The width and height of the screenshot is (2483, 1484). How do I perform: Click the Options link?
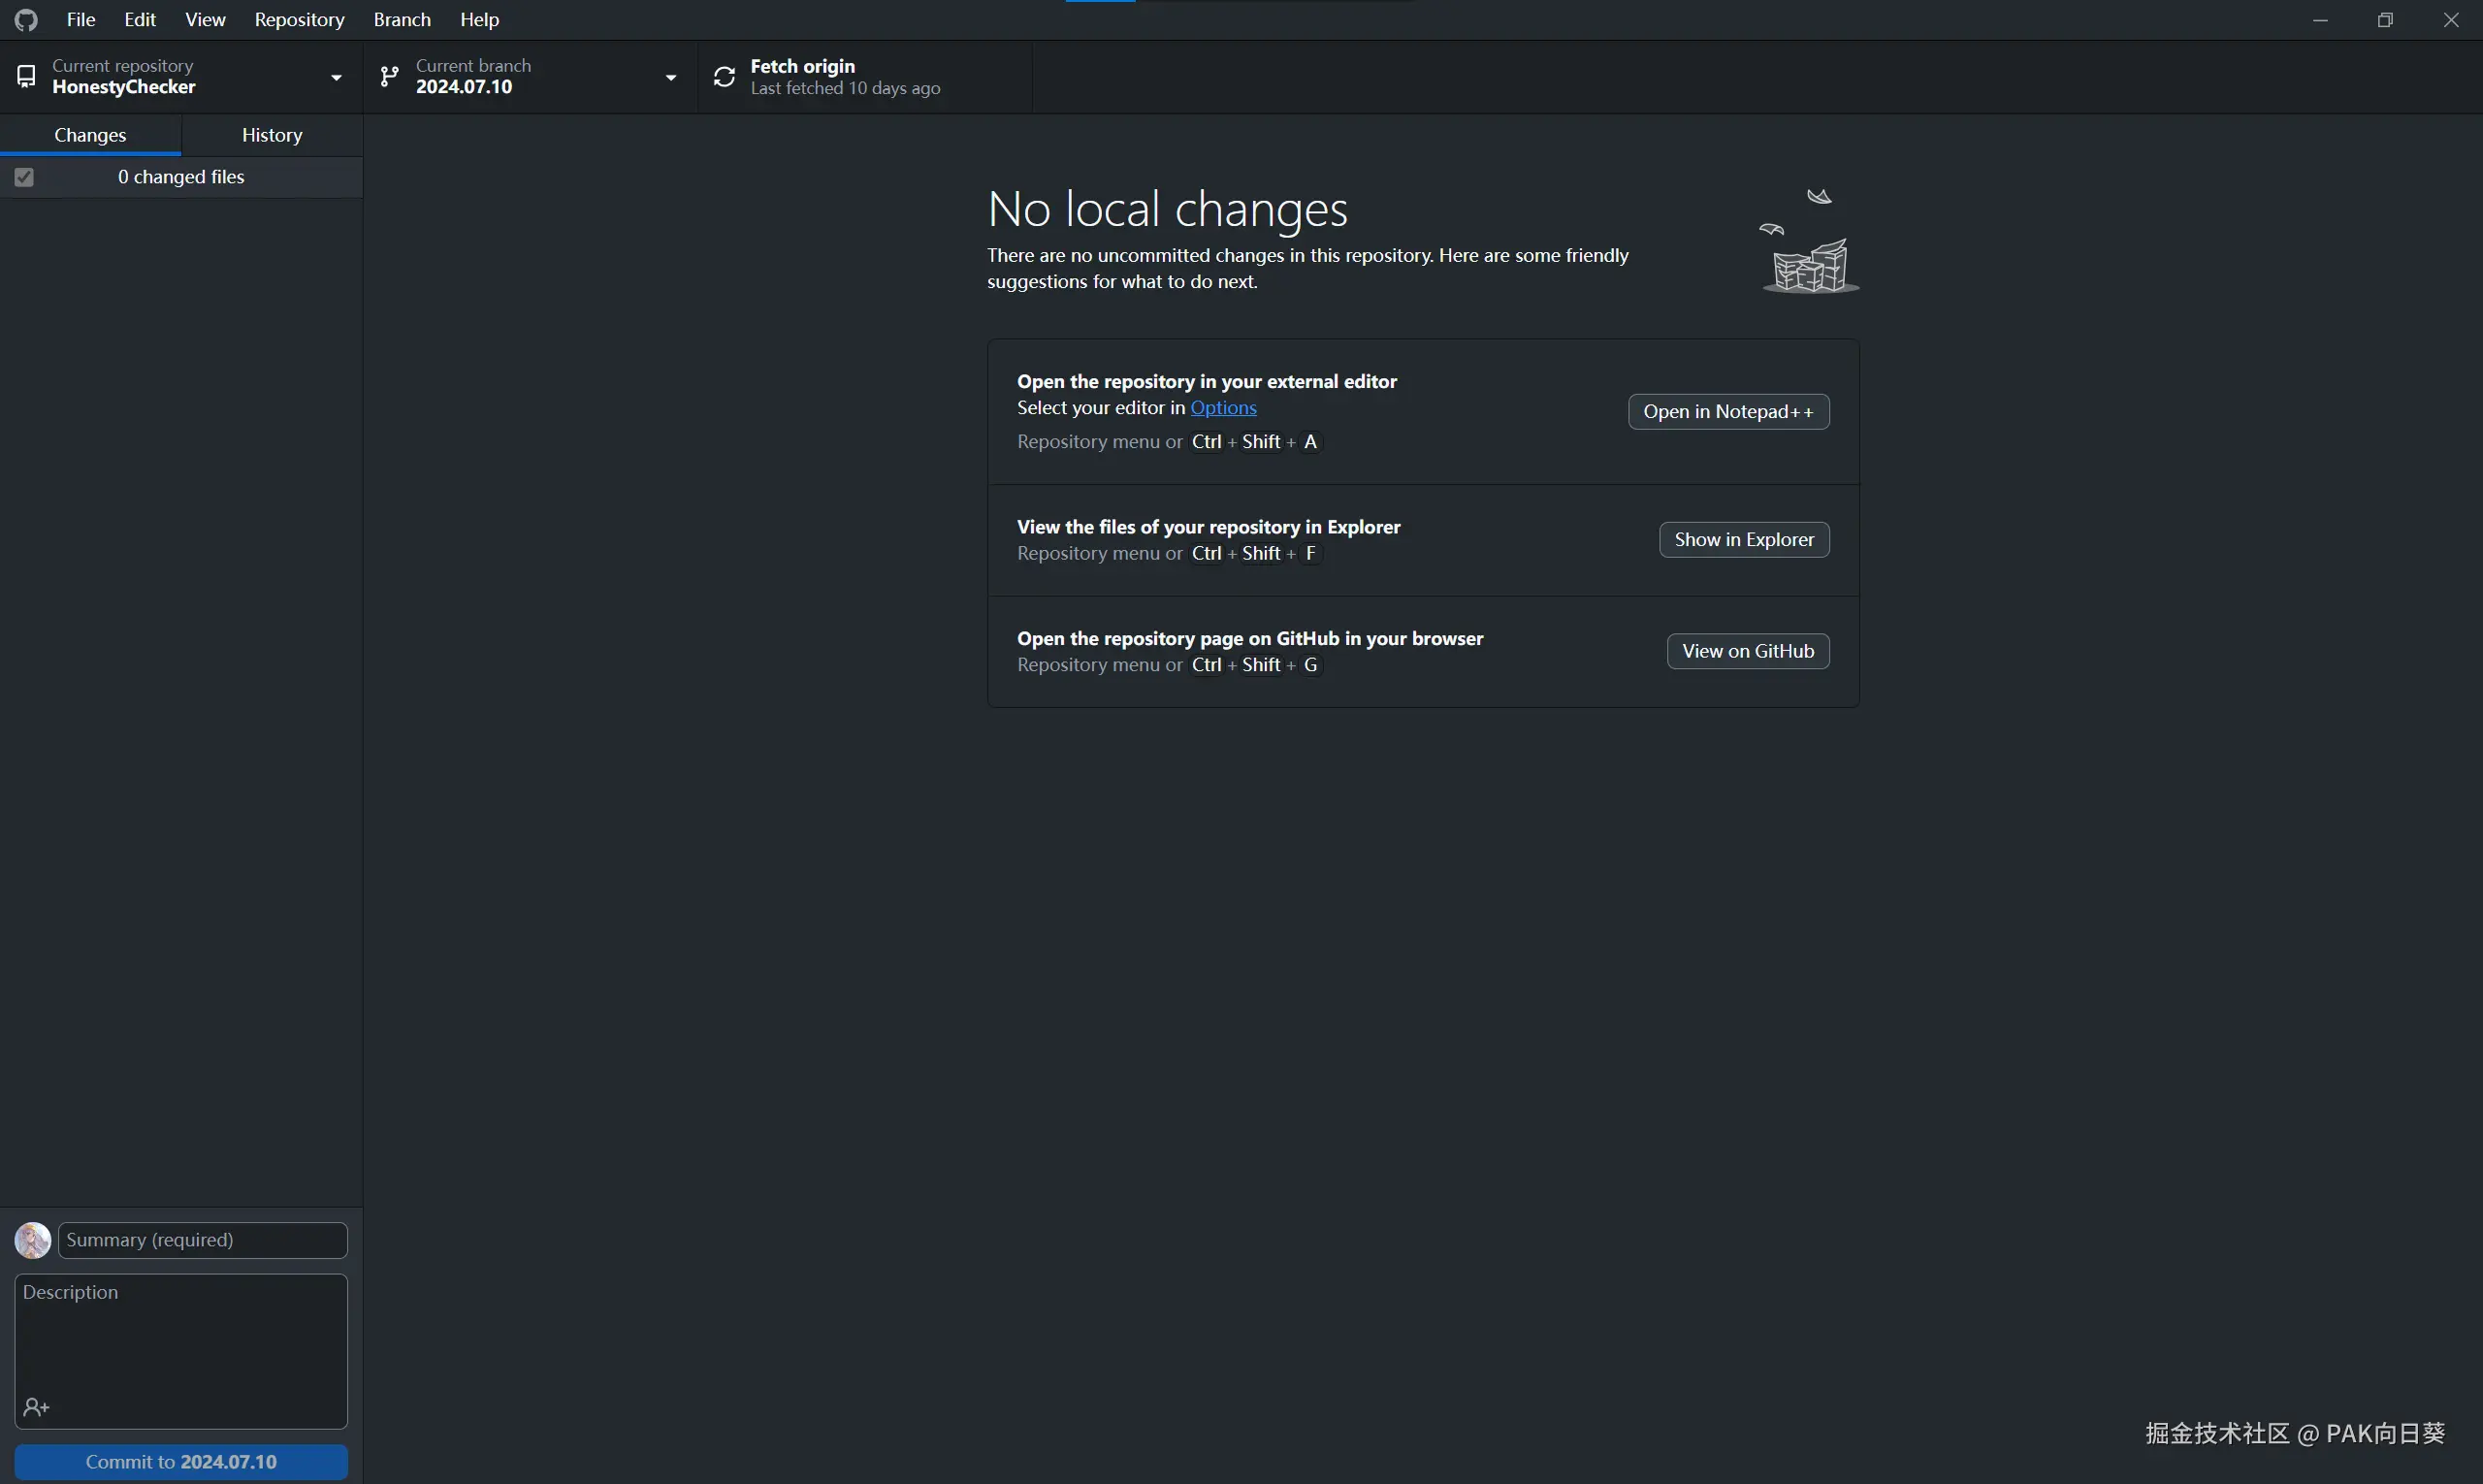coord(1222,408)
